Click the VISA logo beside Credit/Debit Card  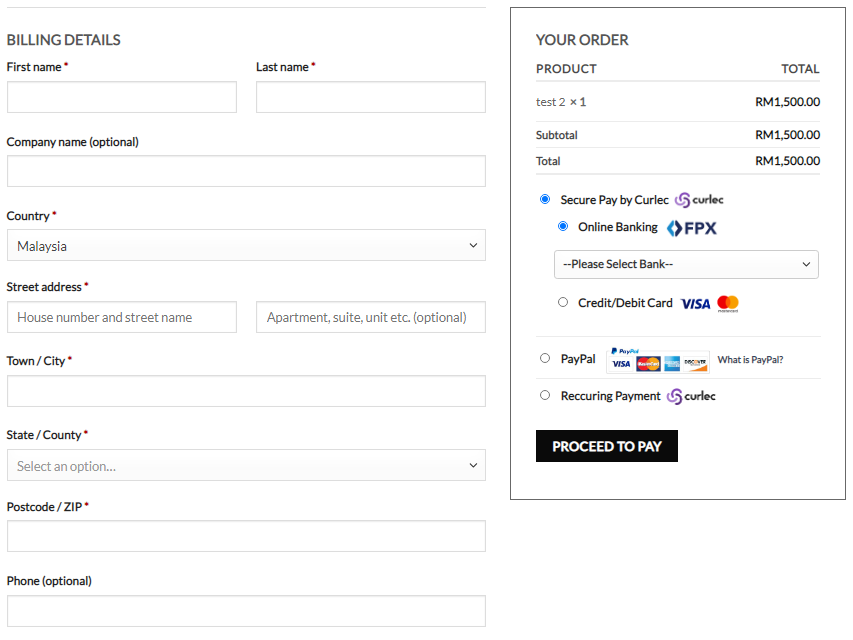click(695, 304)
